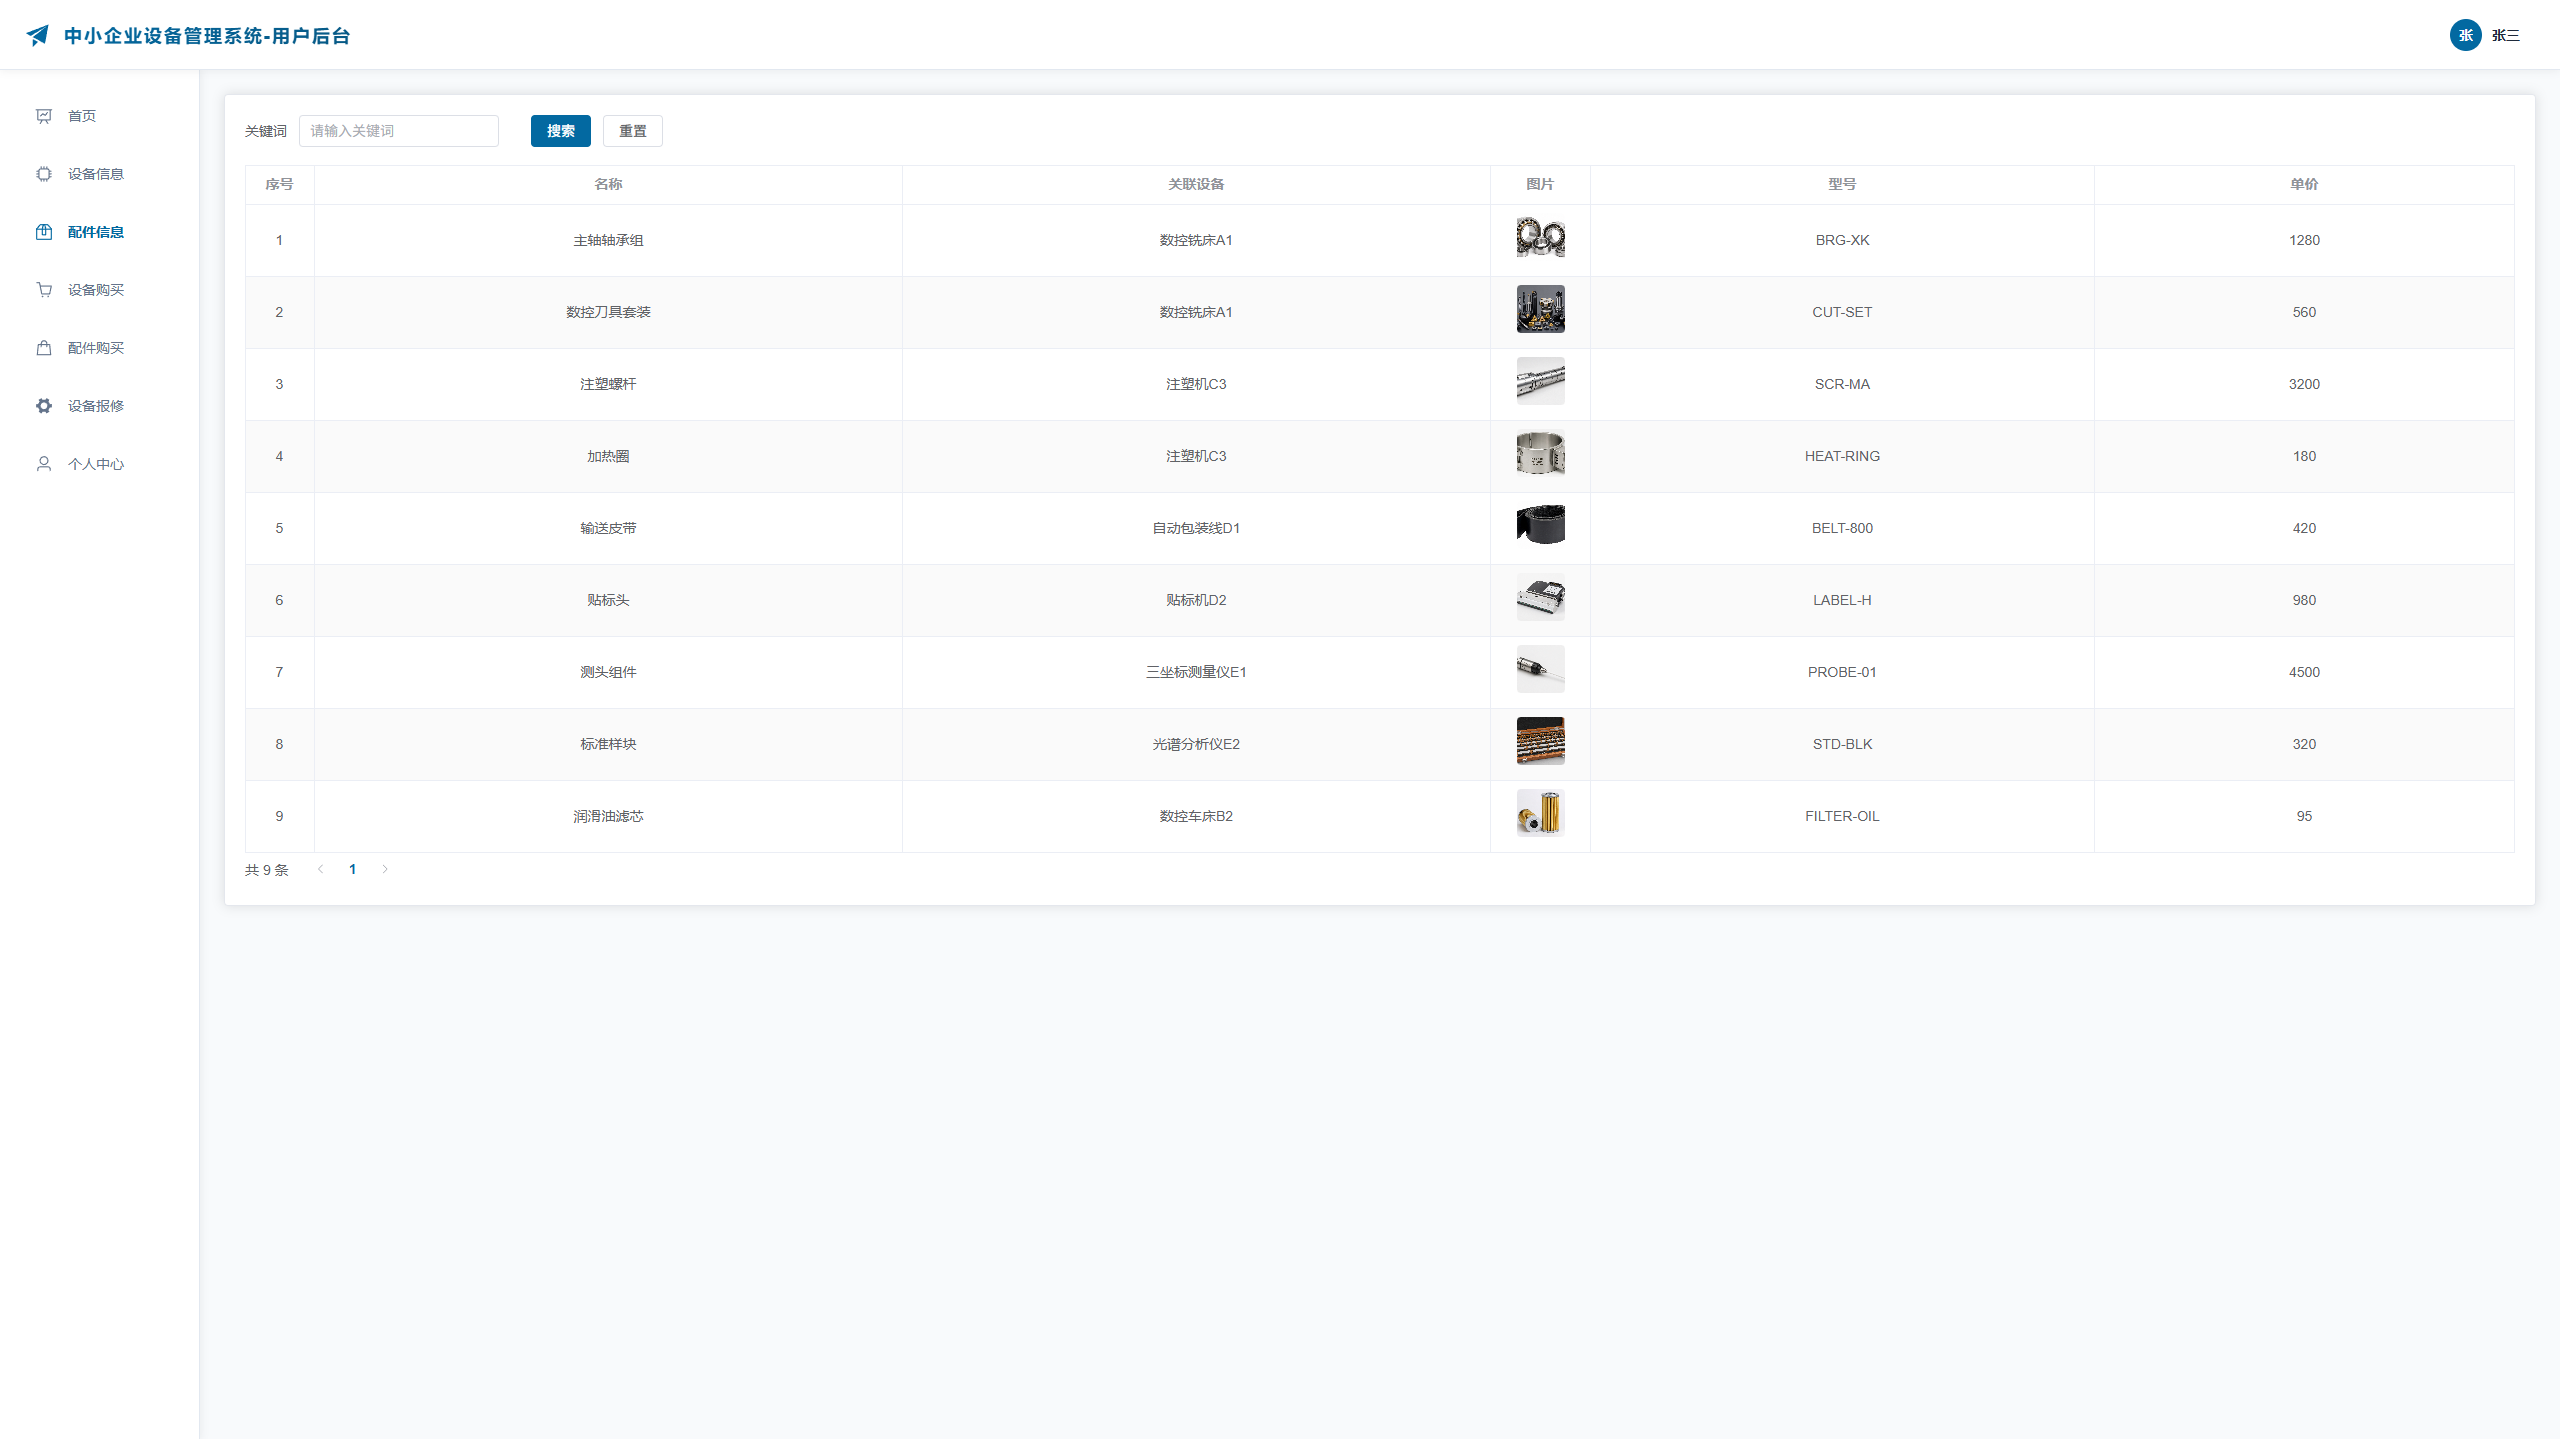Click the 配件购买 bag icon
Viewport: 2560px width, 1439px height.
click(x=44, y=348)
